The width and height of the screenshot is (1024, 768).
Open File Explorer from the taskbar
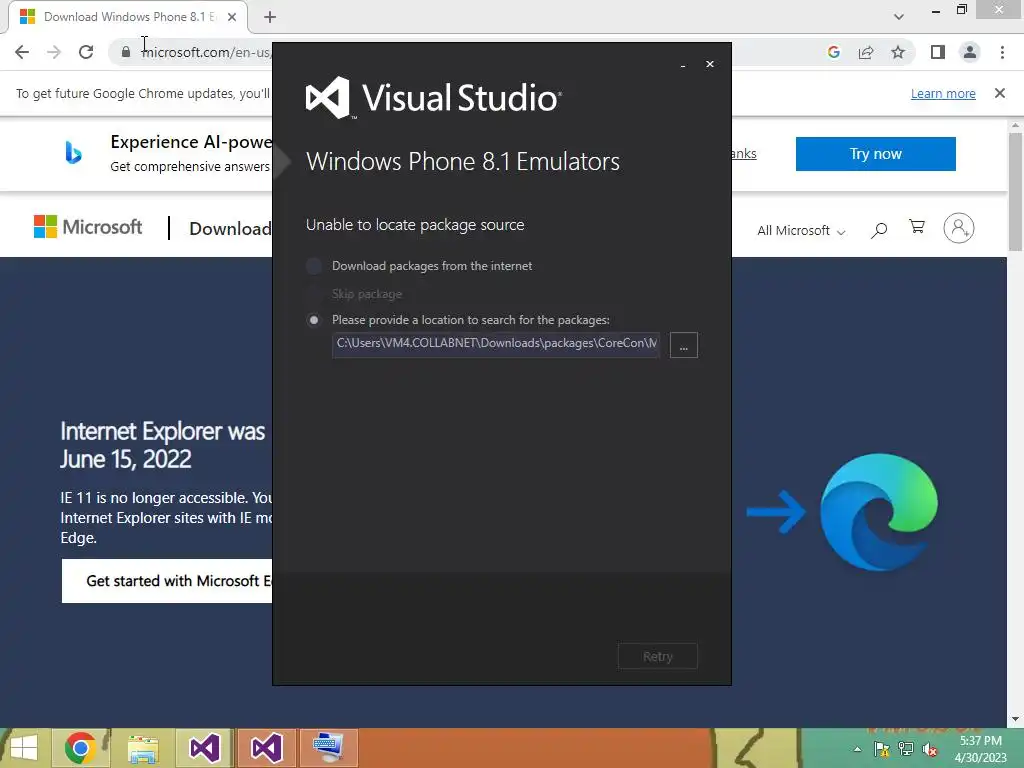coord(143,748)
